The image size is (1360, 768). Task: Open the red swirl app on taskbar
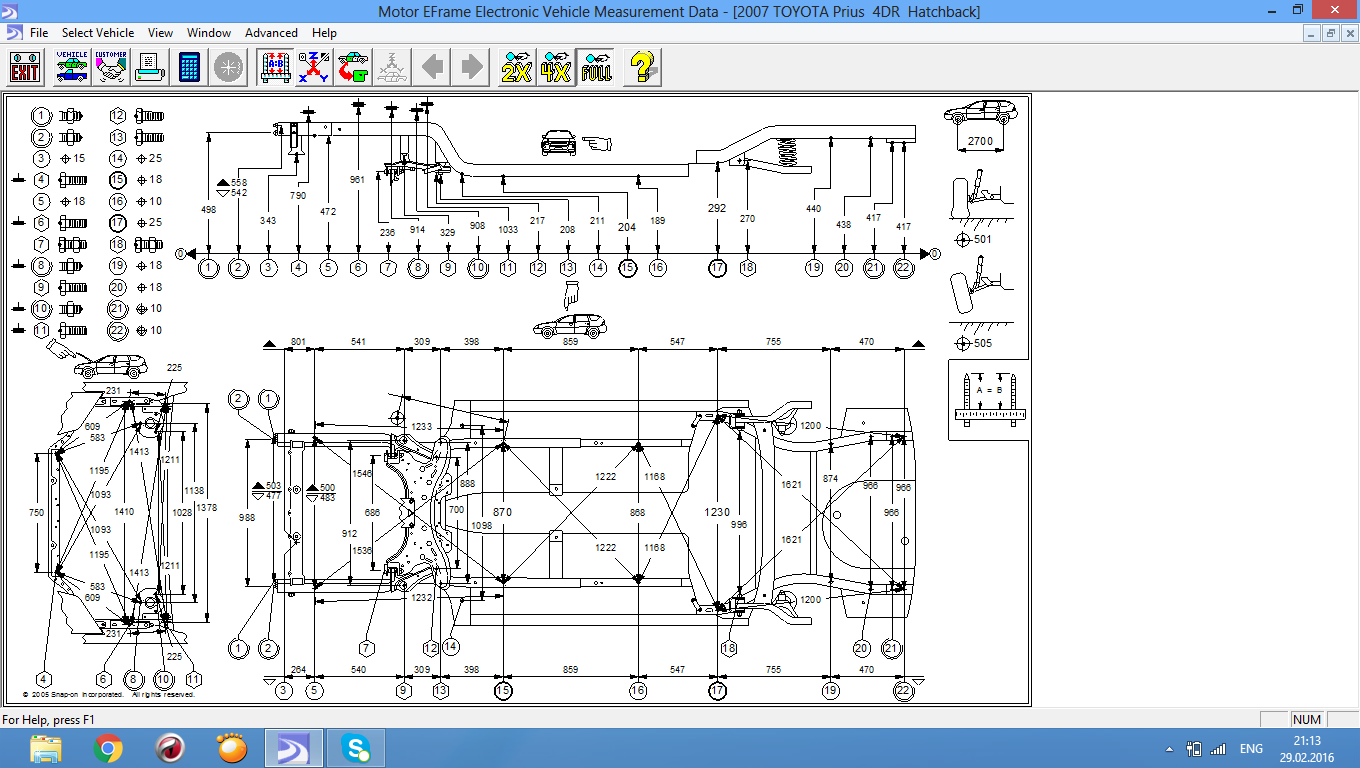click(170, 747)
